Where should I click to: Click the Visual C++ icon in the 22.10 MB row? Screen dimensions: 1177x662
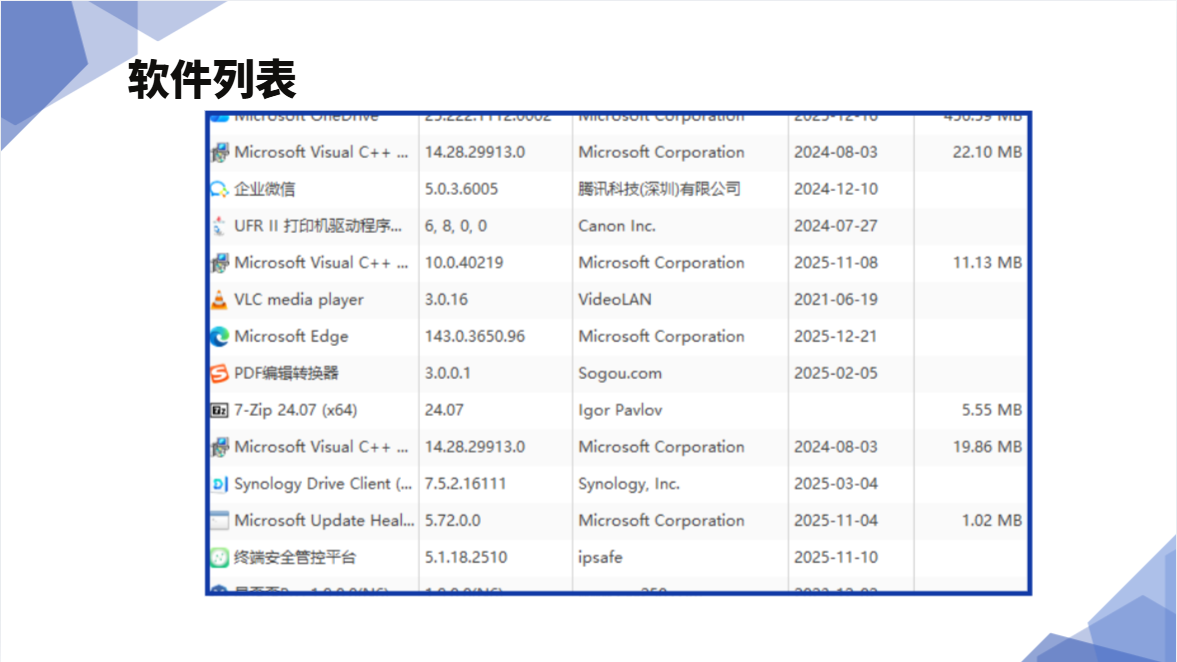point(219,152)
